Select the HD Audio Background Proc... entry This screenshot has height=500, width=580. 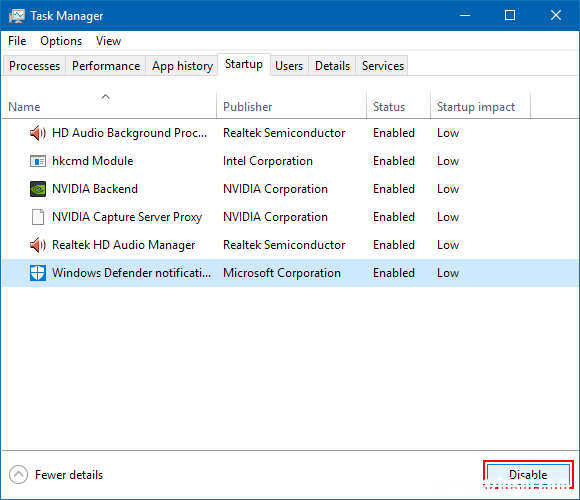click(290, 133)
